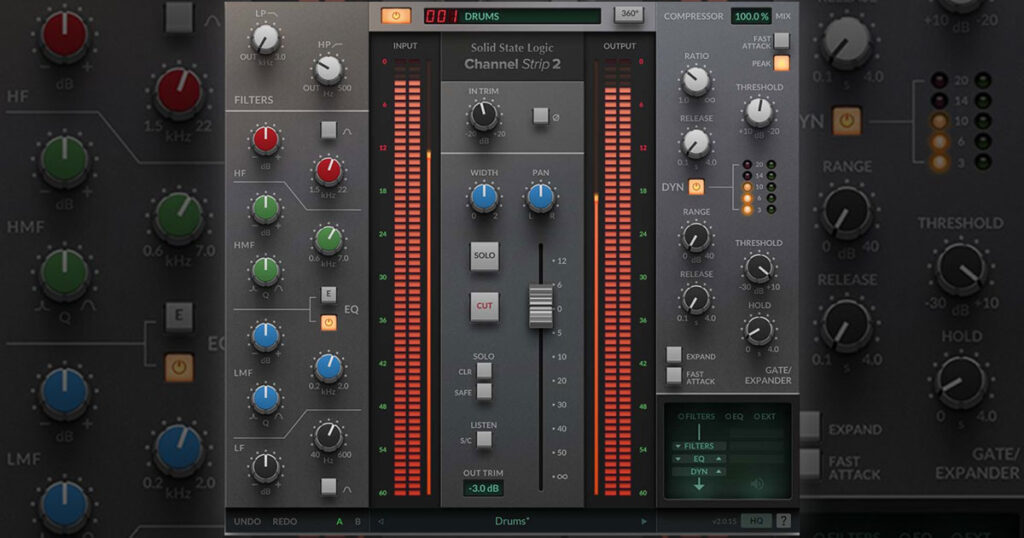The width and height of the screenshot is (1024, 538).
Task: Click the blue LMF Q knob
Action: tap(266, 398)
